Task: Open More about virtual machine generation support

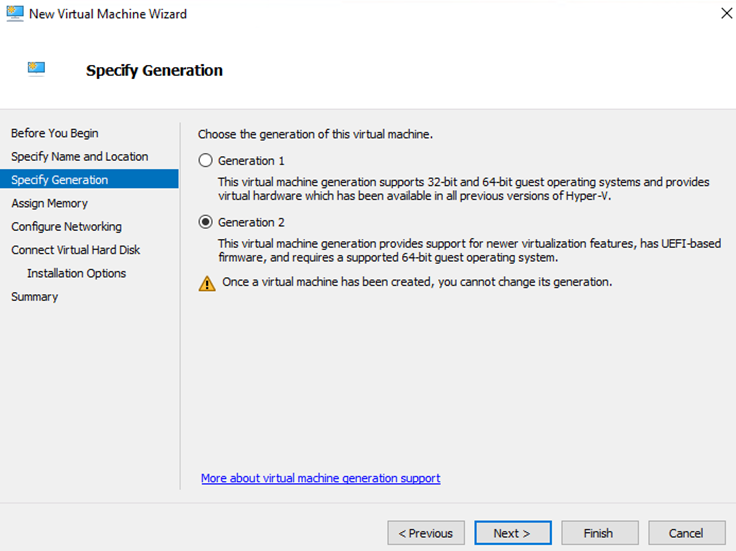Action: pos(320,478)
